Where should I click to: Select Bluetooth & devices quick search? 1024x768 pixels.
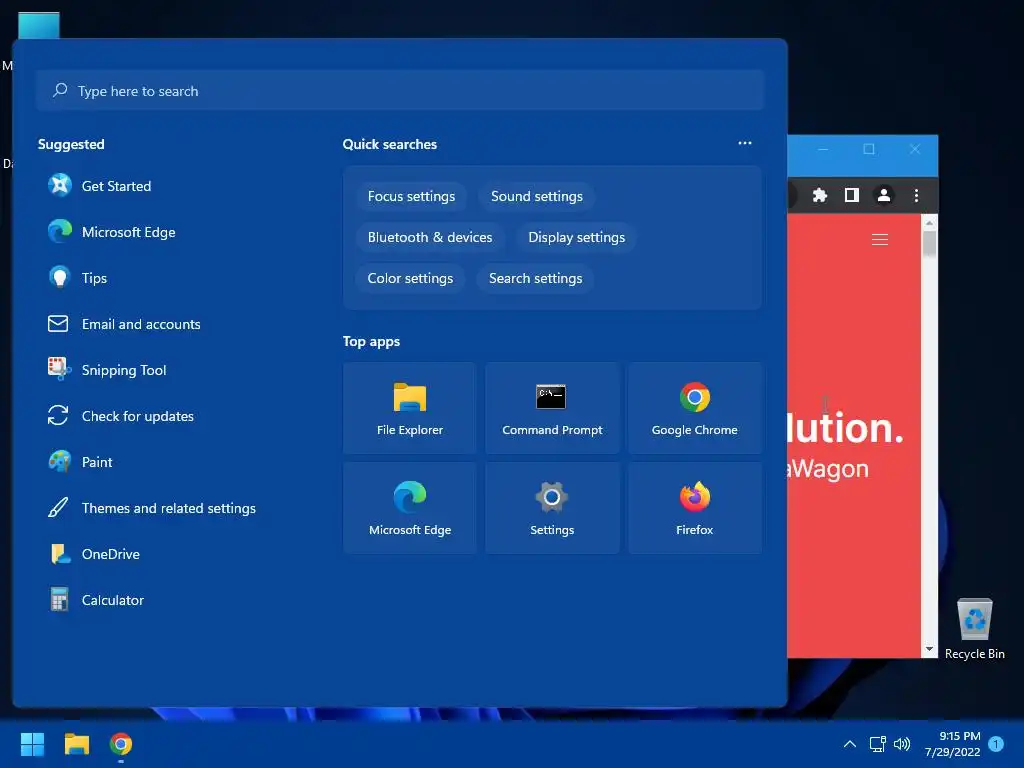[430, 238]
